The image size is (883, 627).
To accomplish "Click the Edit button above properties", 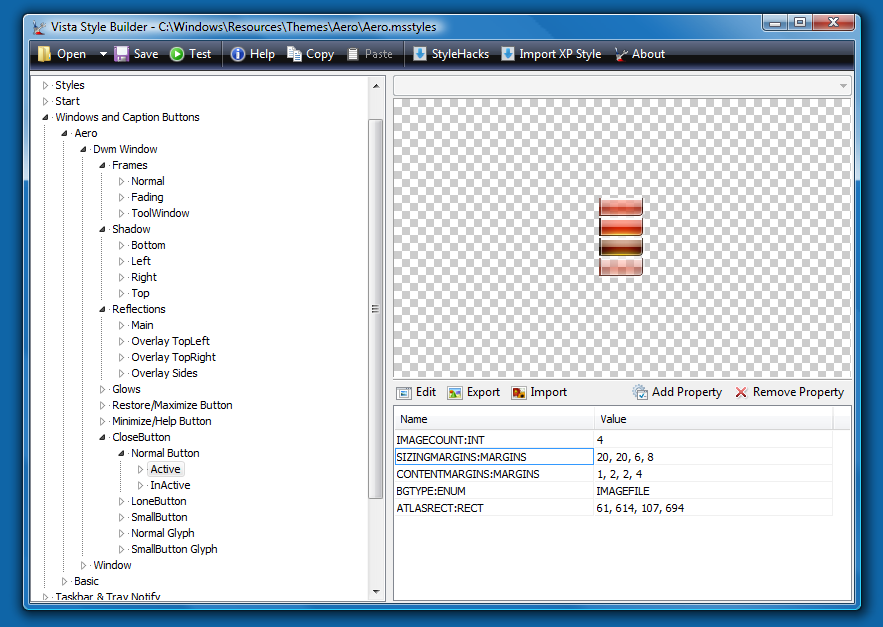I will (x=417, y=392).
